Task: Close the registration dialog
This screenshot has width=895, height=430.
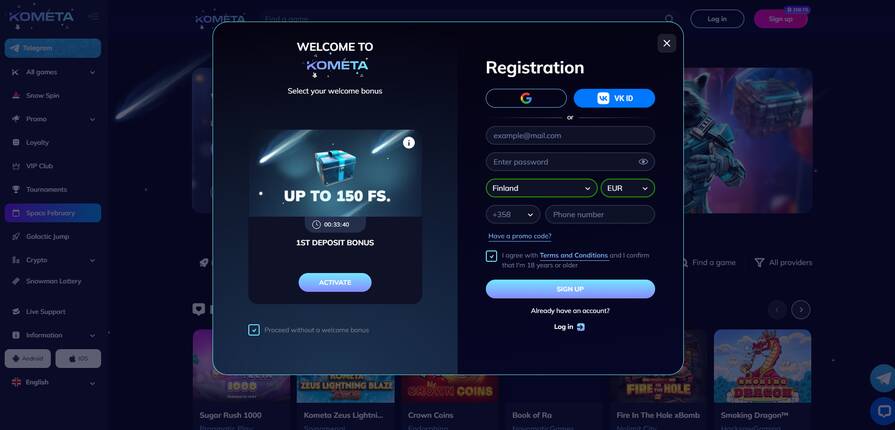Action: (667, 43)
